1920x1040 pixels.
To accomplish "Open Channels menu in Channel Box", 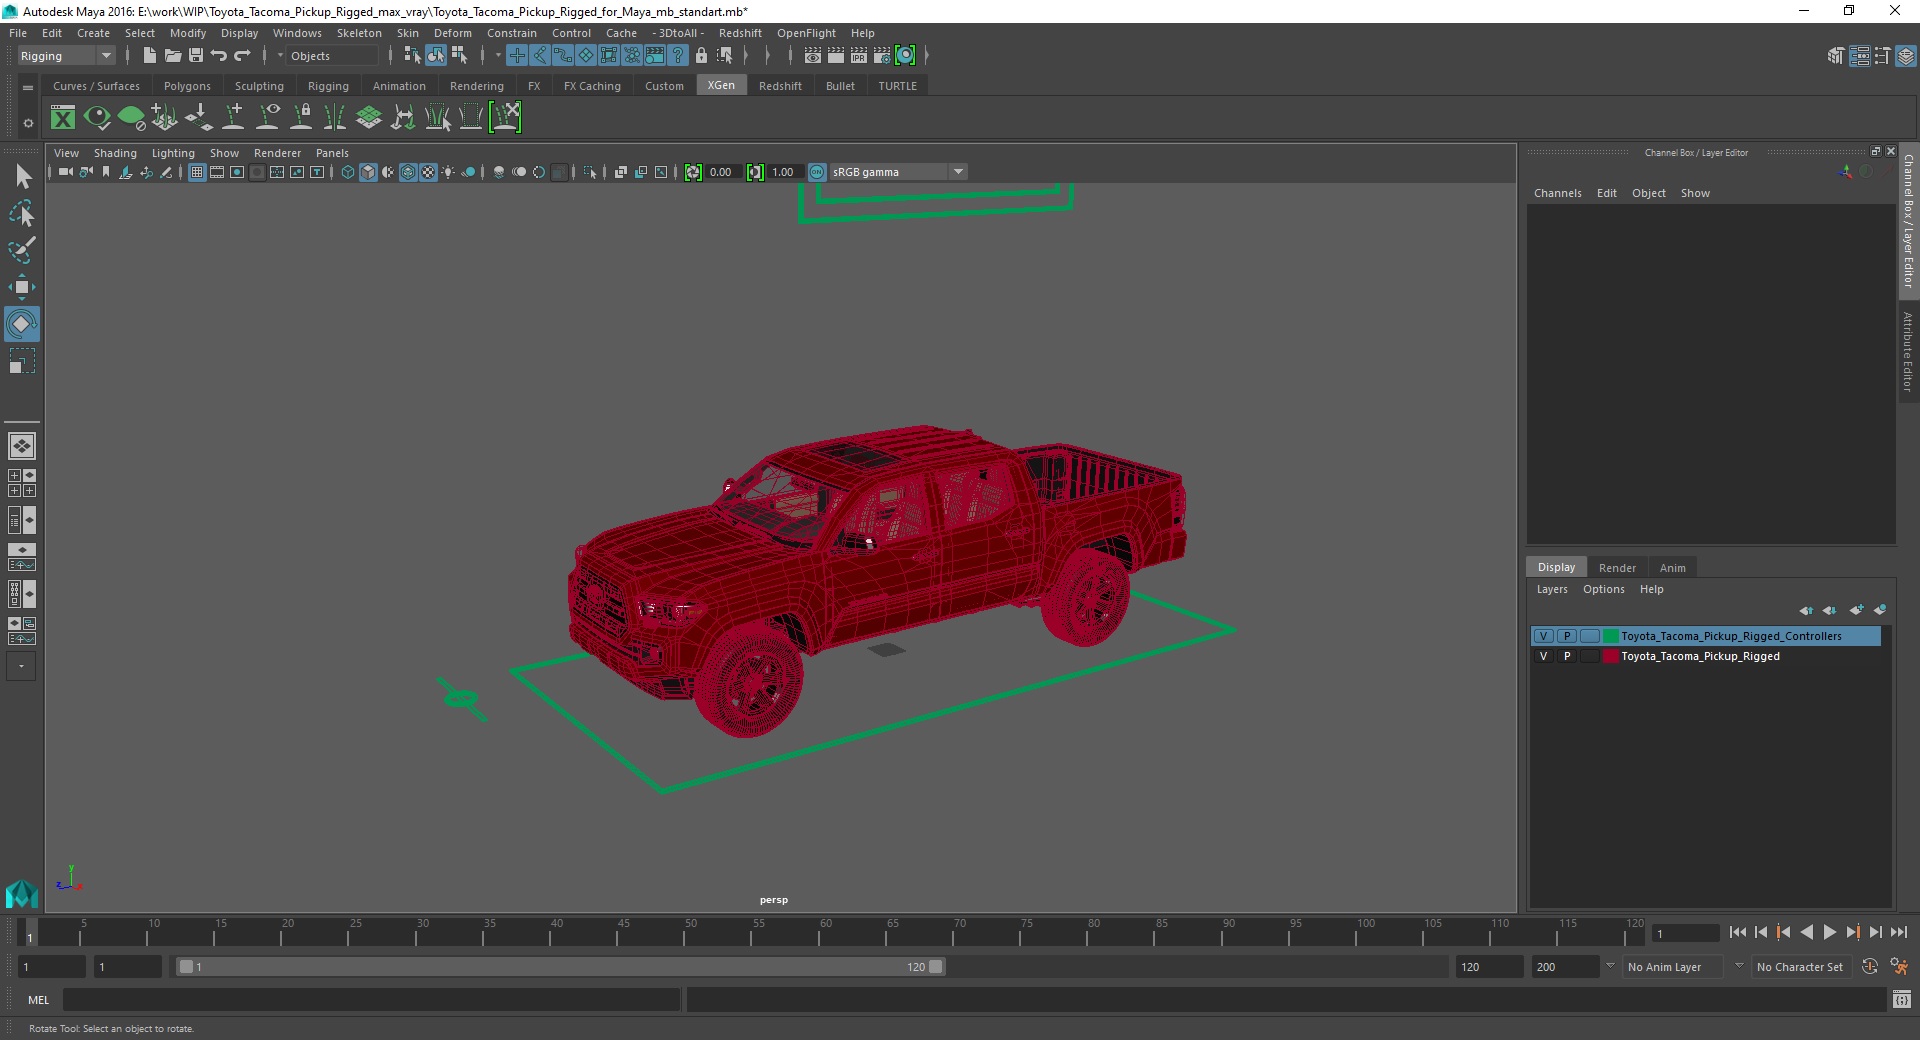I will click(1557, 193).
